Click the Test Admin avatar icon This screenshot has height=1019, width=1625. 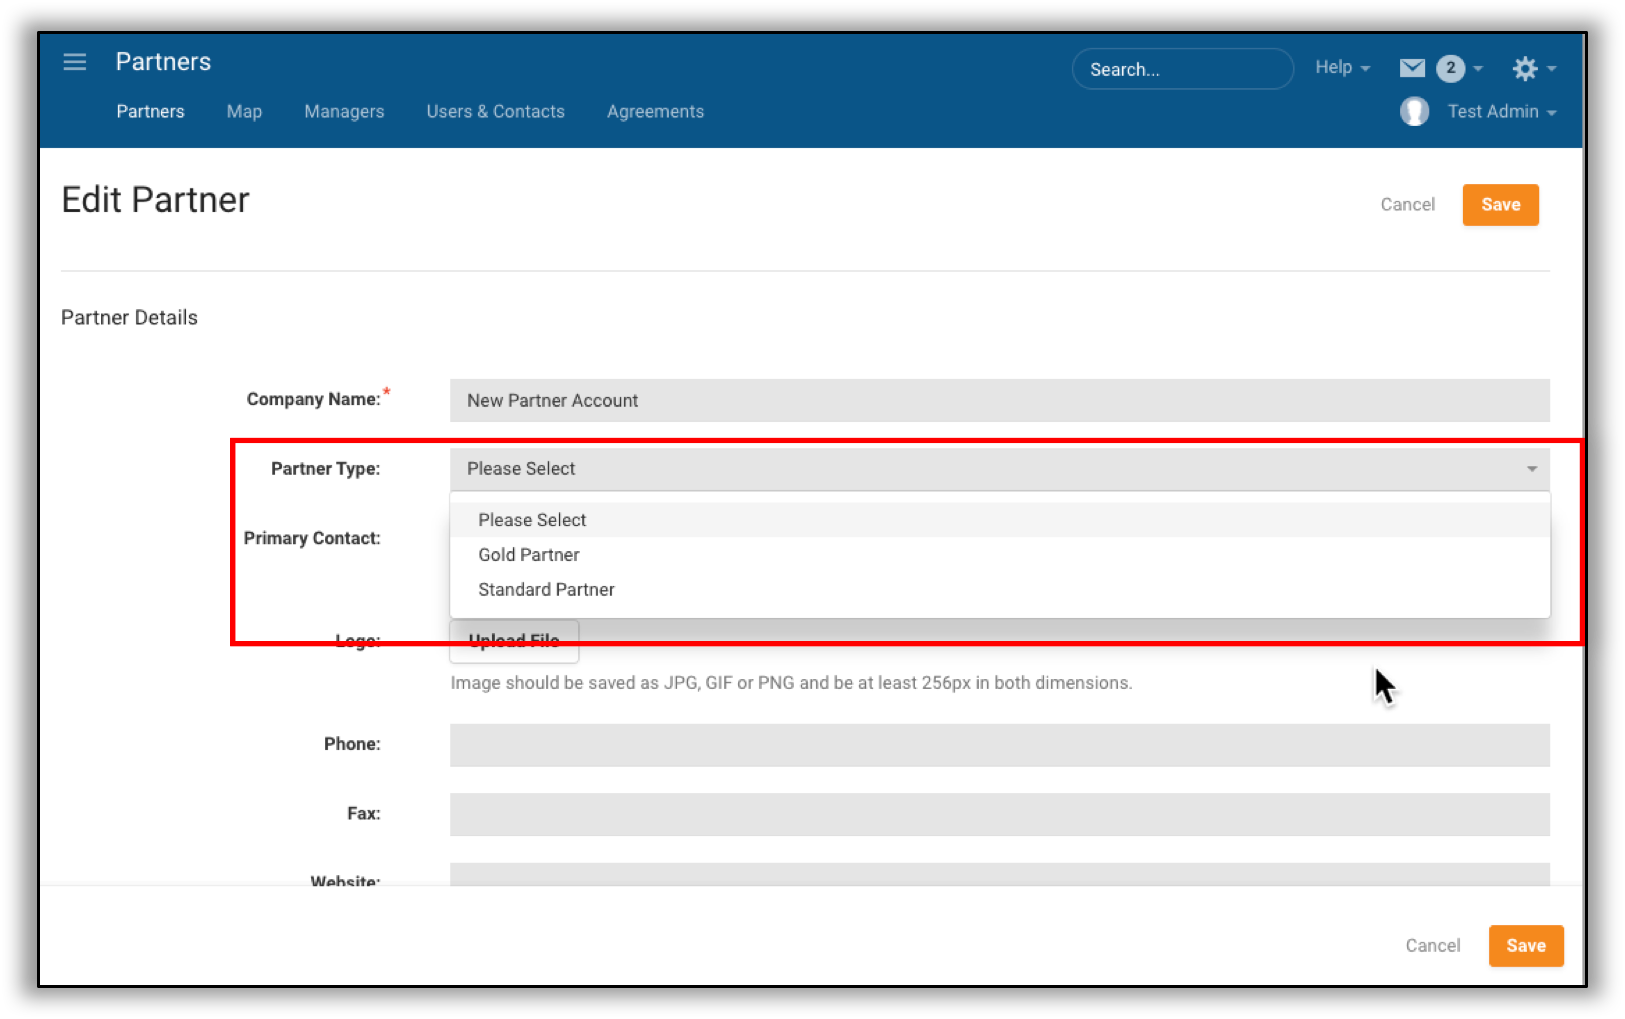(1414, 111)
